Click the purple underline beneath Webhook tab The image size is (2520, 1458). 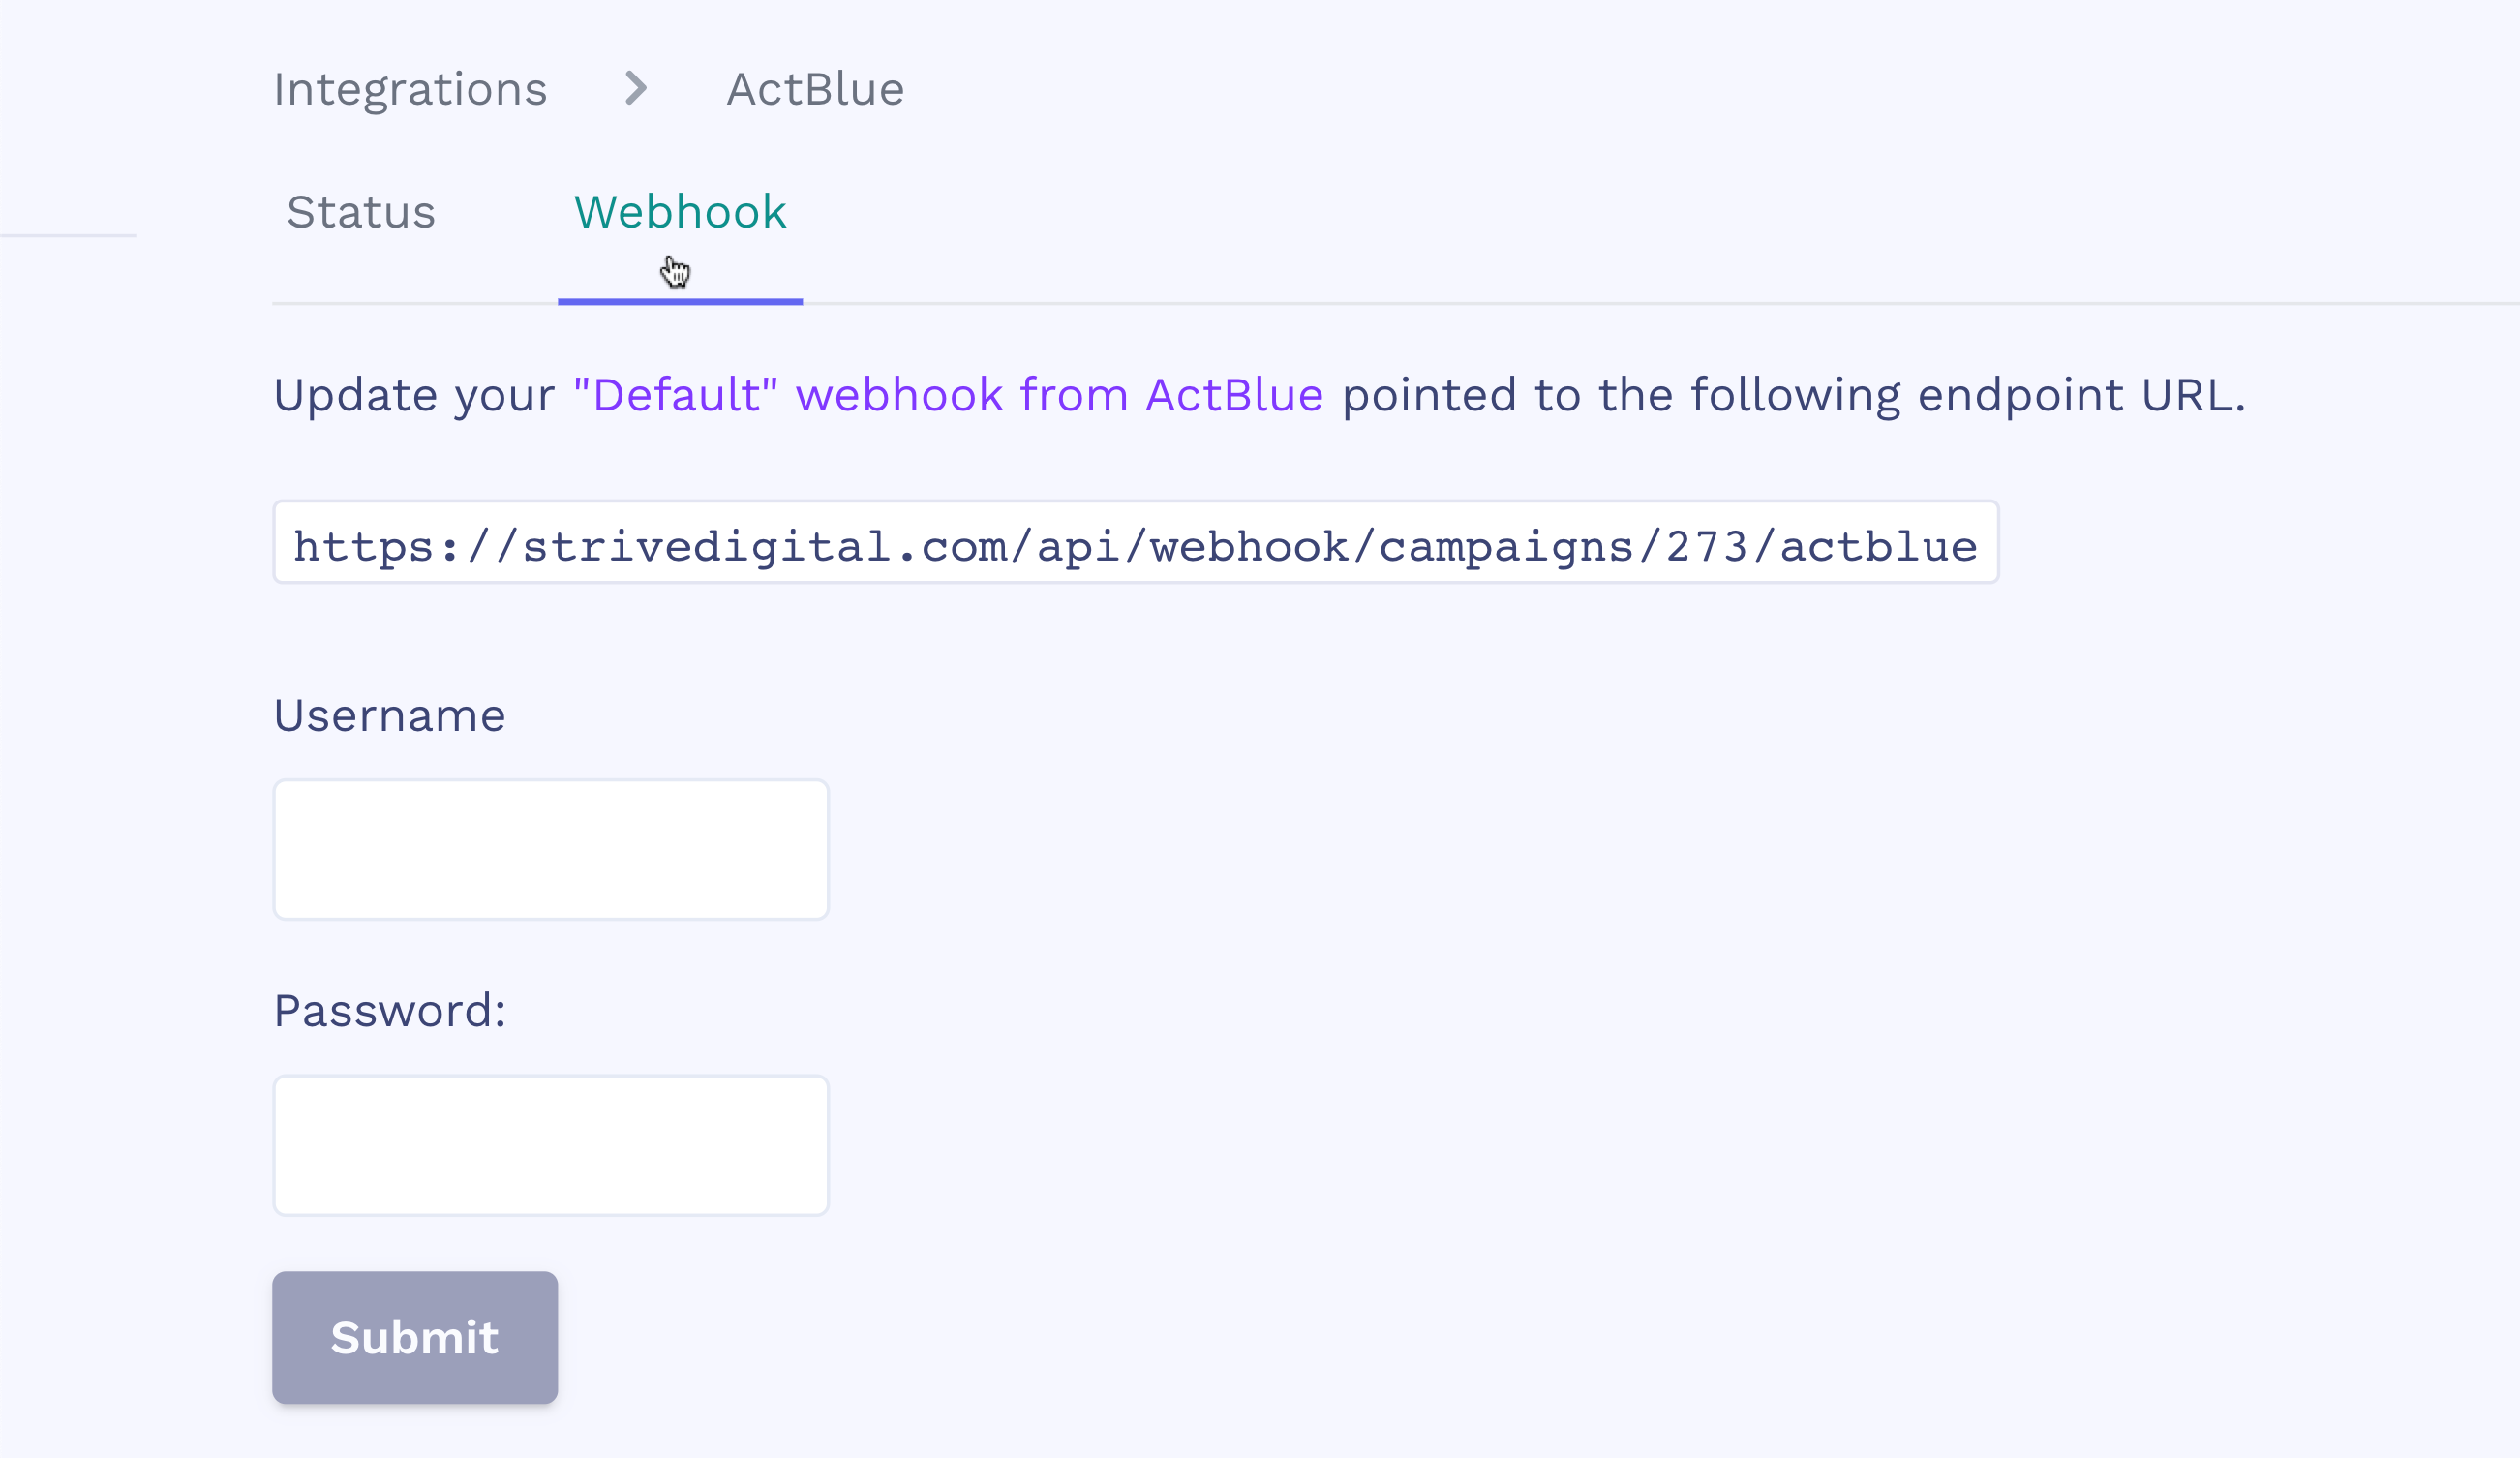[680, 301]
